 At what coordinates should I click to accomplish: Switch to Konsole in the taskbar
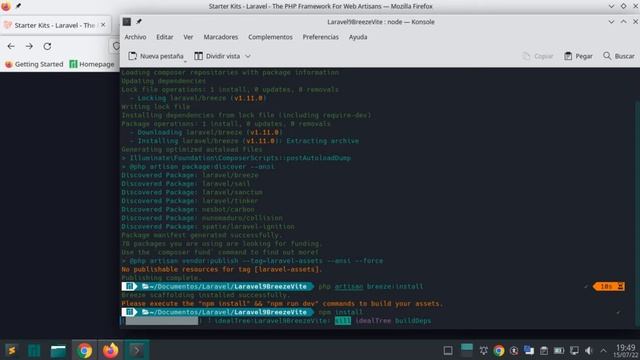tap(136, 350)
